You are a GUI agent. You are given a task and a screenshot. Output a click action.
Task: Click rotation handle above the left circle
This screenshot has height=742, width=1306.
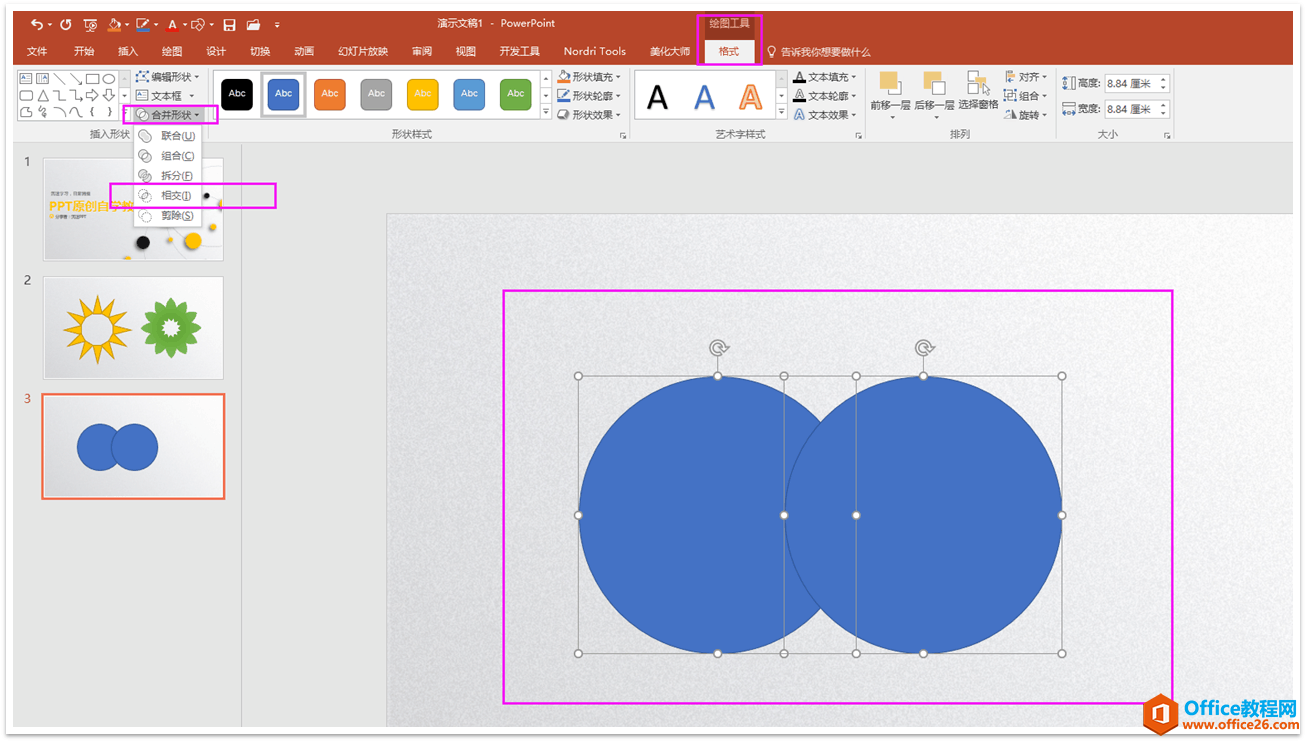click(x=718, y=348)
